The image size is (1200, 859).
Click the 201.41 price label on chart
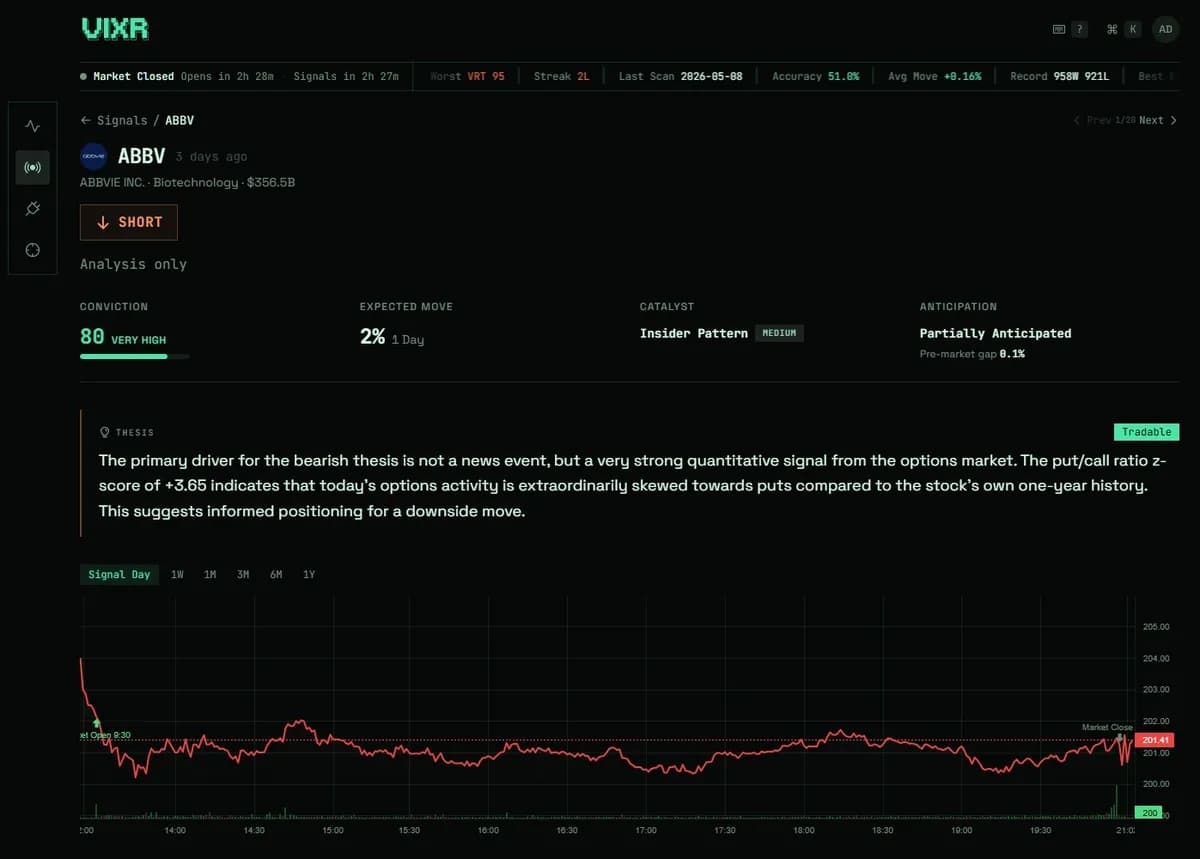pos(1154,740)
